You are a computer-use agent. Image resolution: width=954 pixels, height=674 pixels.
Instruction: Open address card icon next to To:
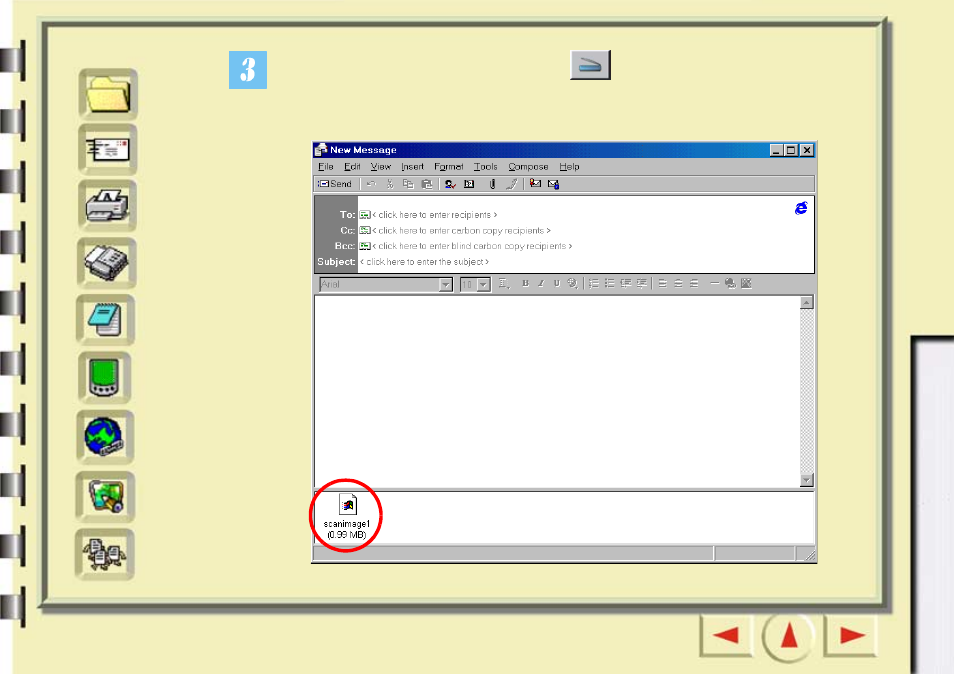pyautogui.click(x=364, y=215)
